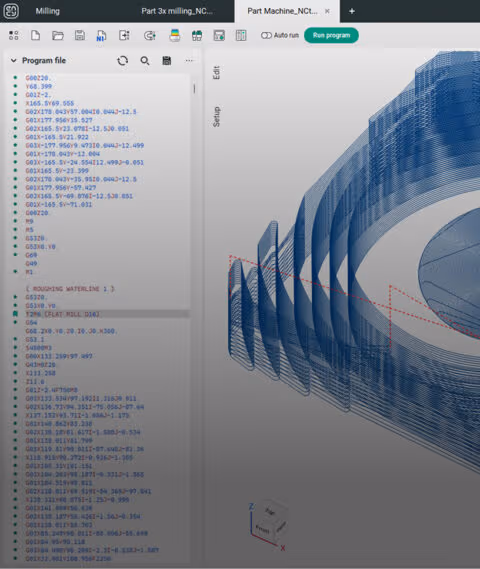Image resolution: width=480 pixels, height=569 pixels.
Task: Click the bookmark marker beside T2M6 line
Action: [15, 314]
